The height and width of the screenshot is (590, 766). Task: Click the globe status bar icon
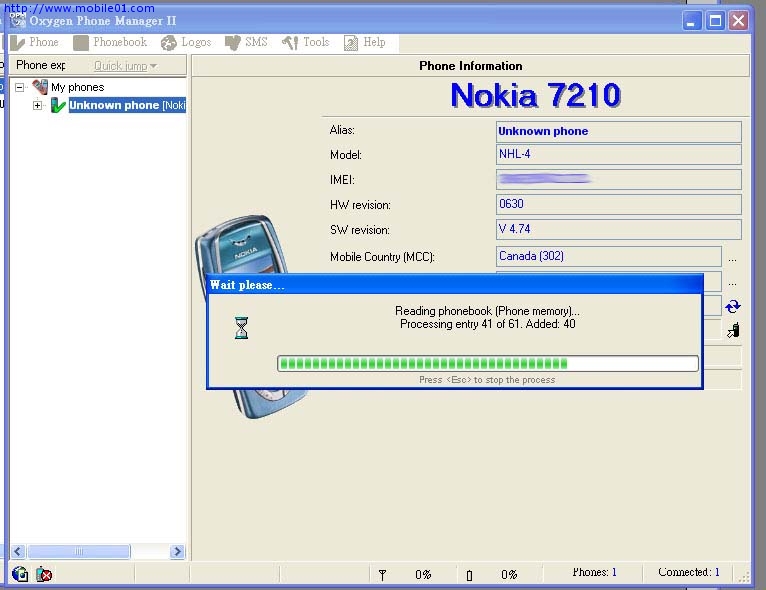pyautogui.click(x=20, y=574)
